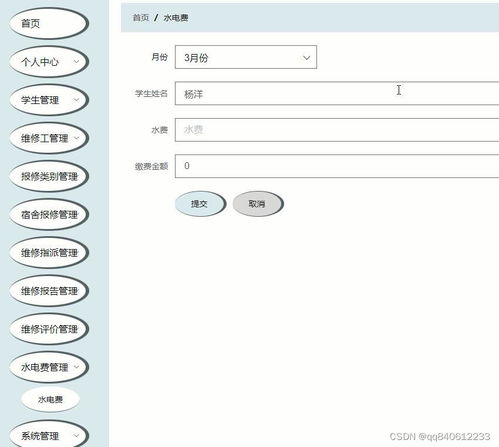
Task: Click the 提交 submit button
Action: point(200,204)
